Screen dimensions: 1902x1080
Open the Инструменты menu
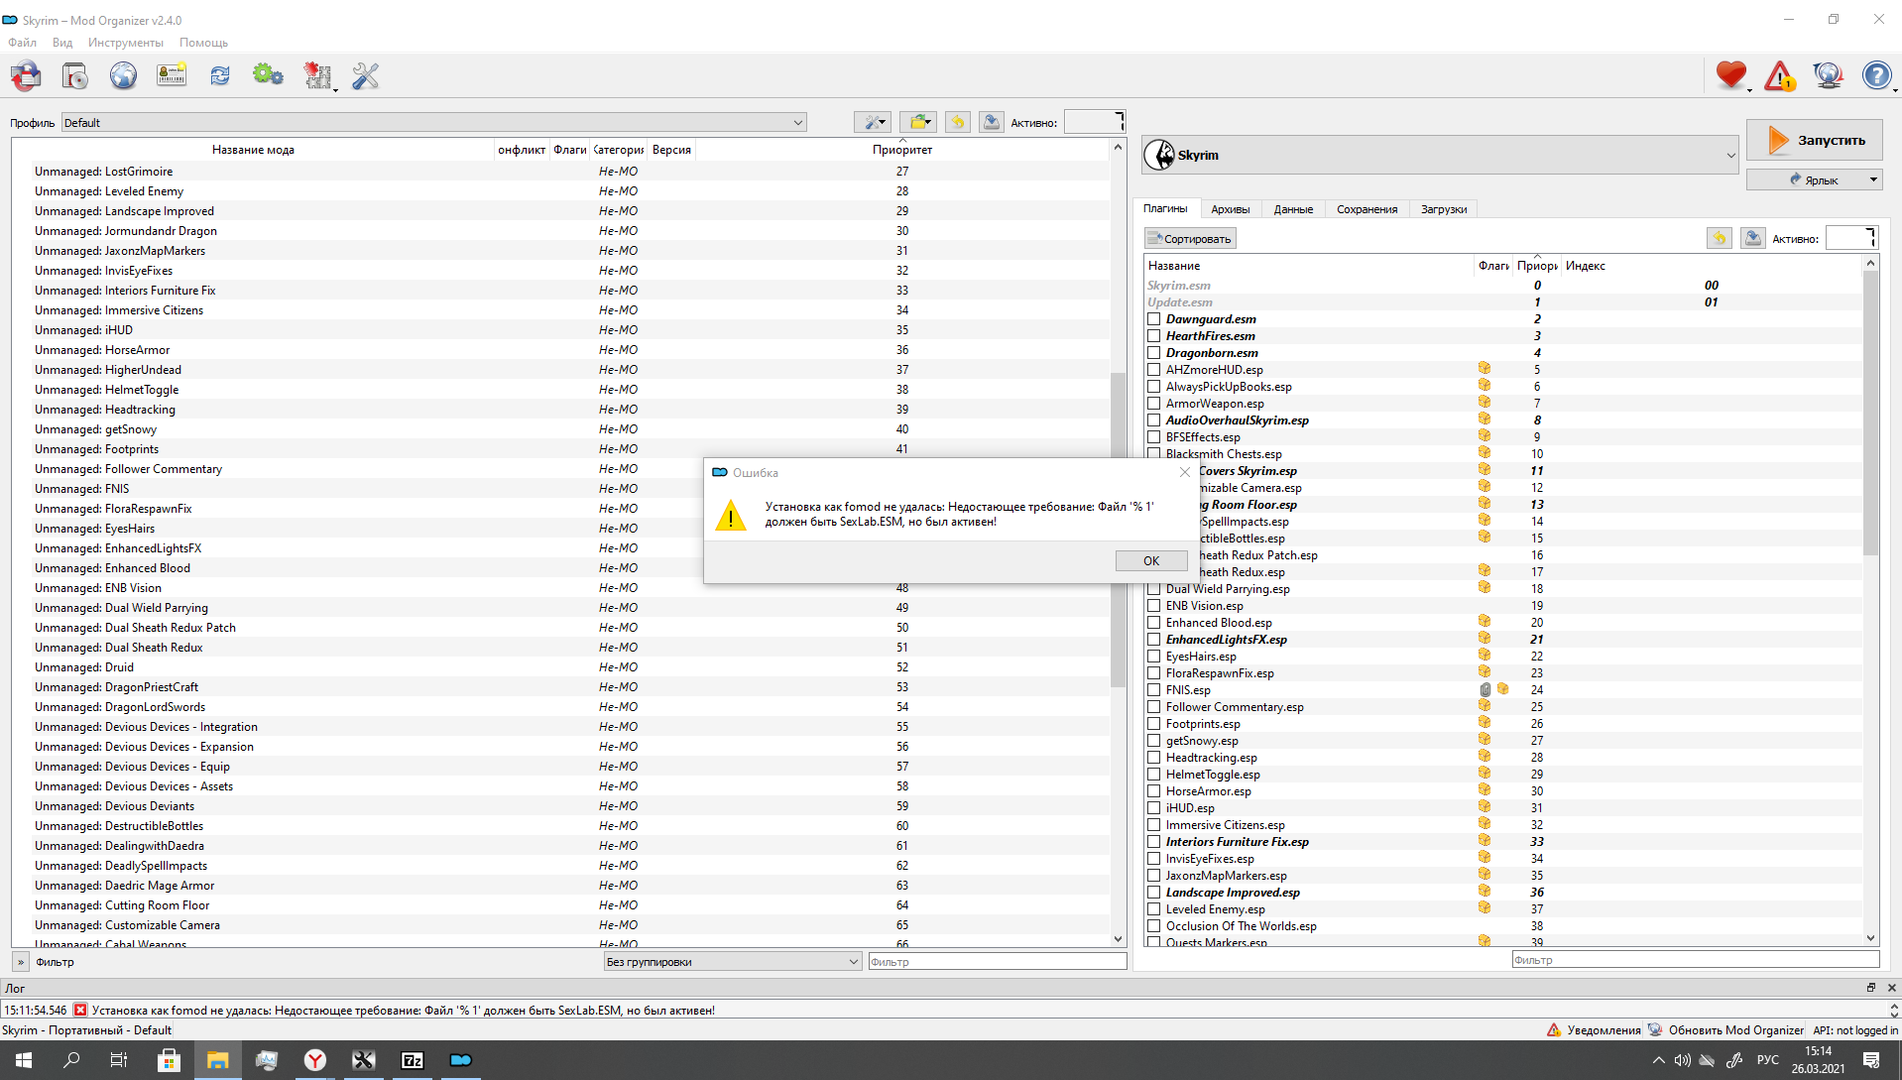click(125, 43)
